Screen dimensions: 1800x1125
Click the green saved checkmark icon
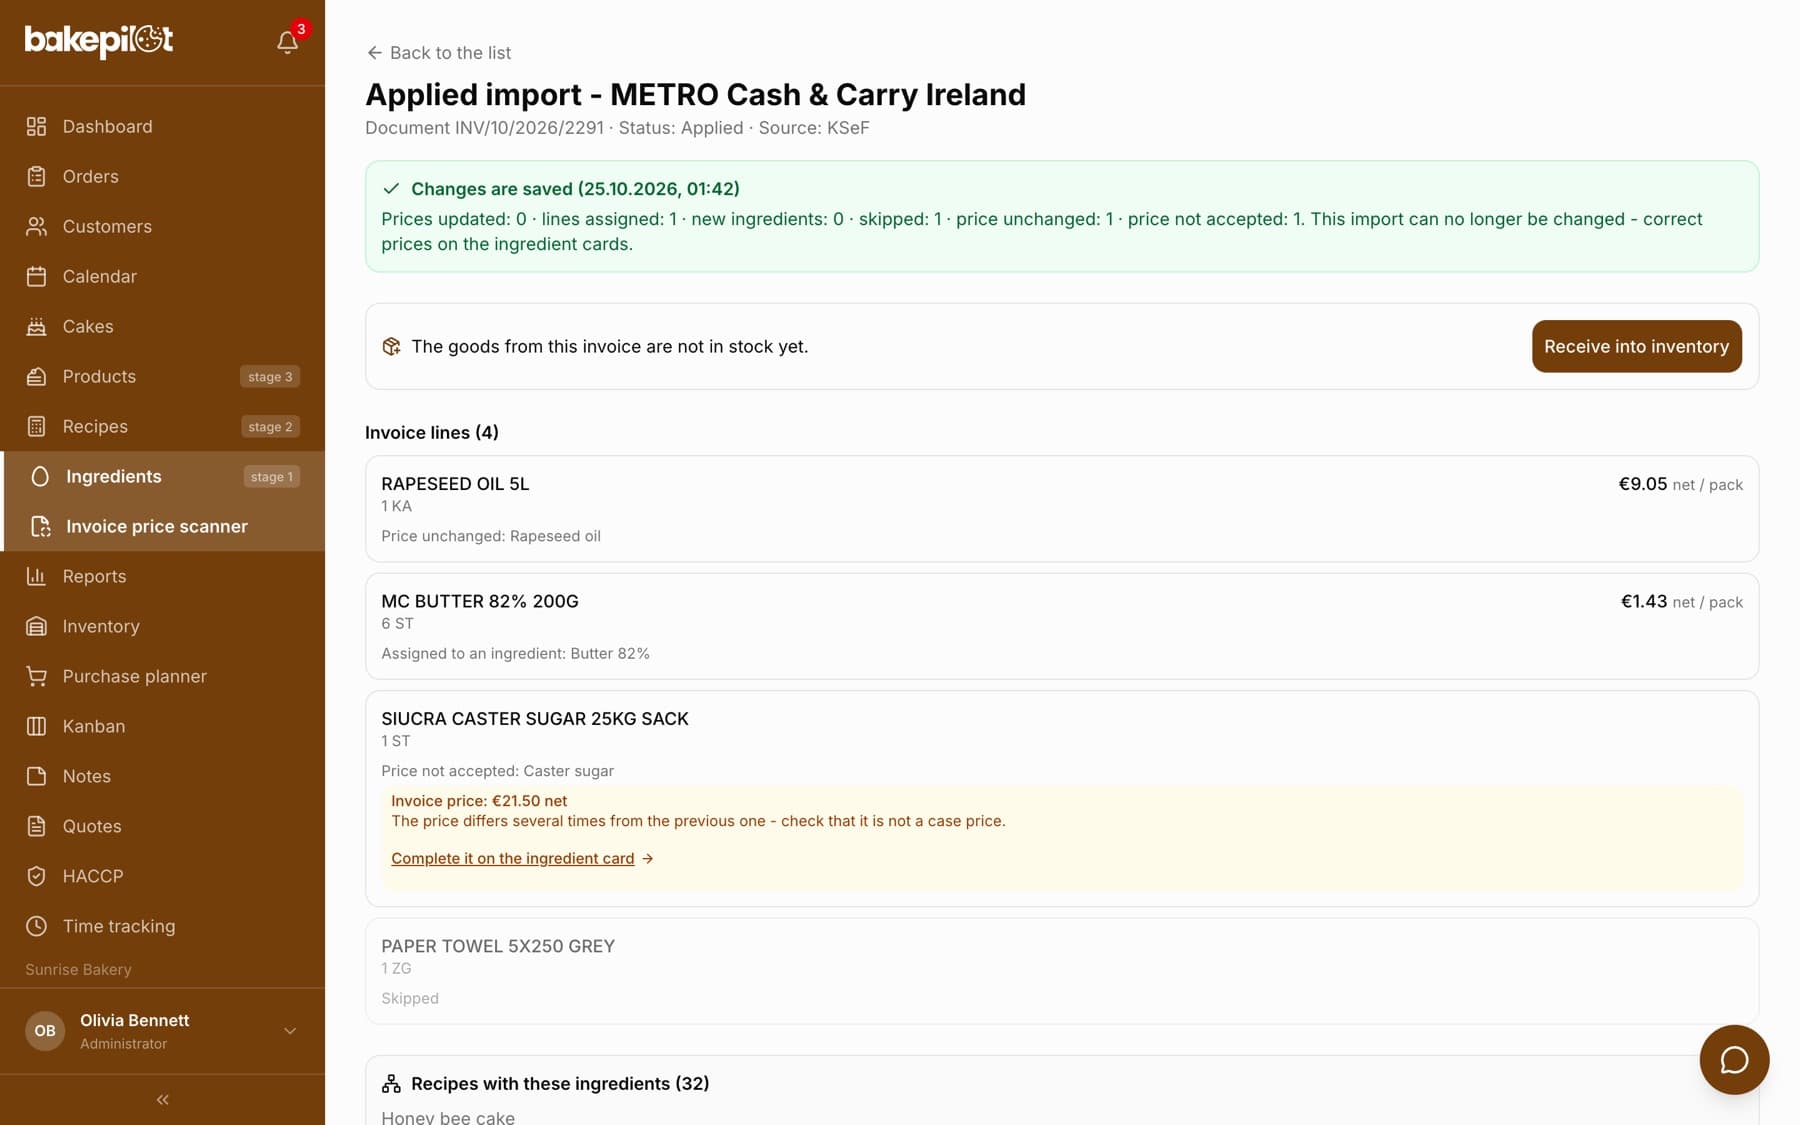pyautogui.click(x=391, y=188)
